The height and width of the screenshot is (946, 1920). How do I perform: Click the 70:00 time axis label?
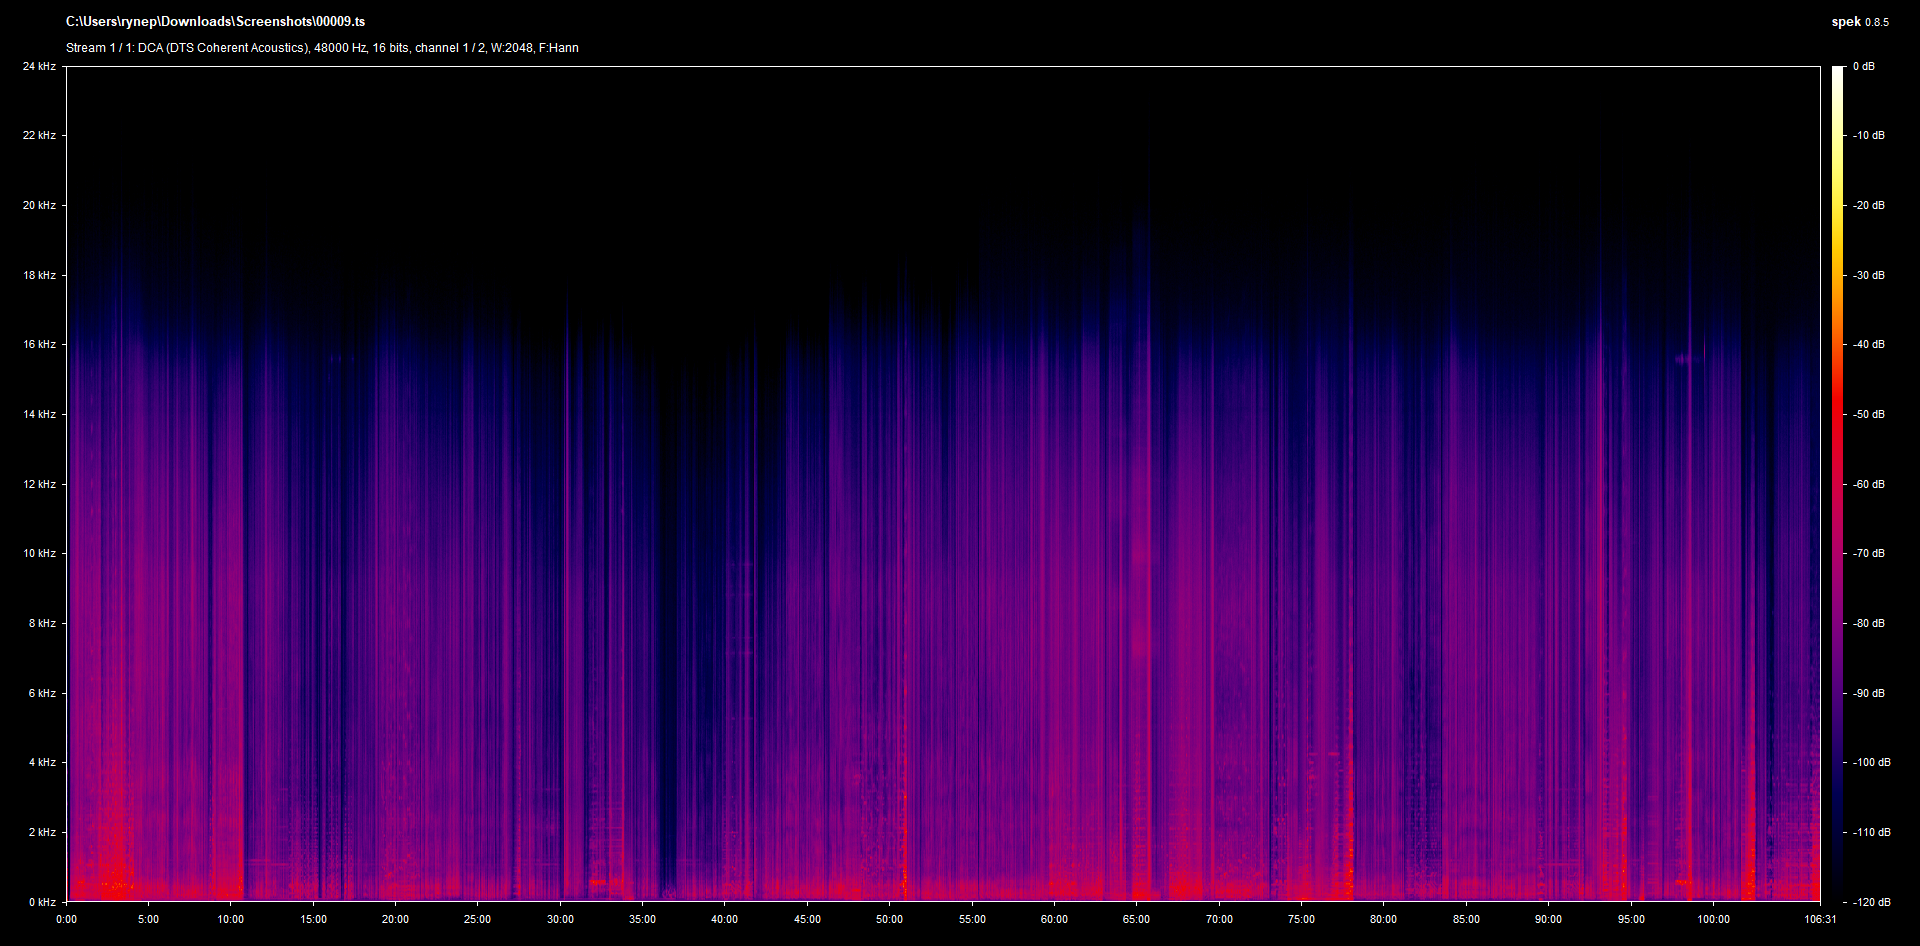tap(1219, 919)
